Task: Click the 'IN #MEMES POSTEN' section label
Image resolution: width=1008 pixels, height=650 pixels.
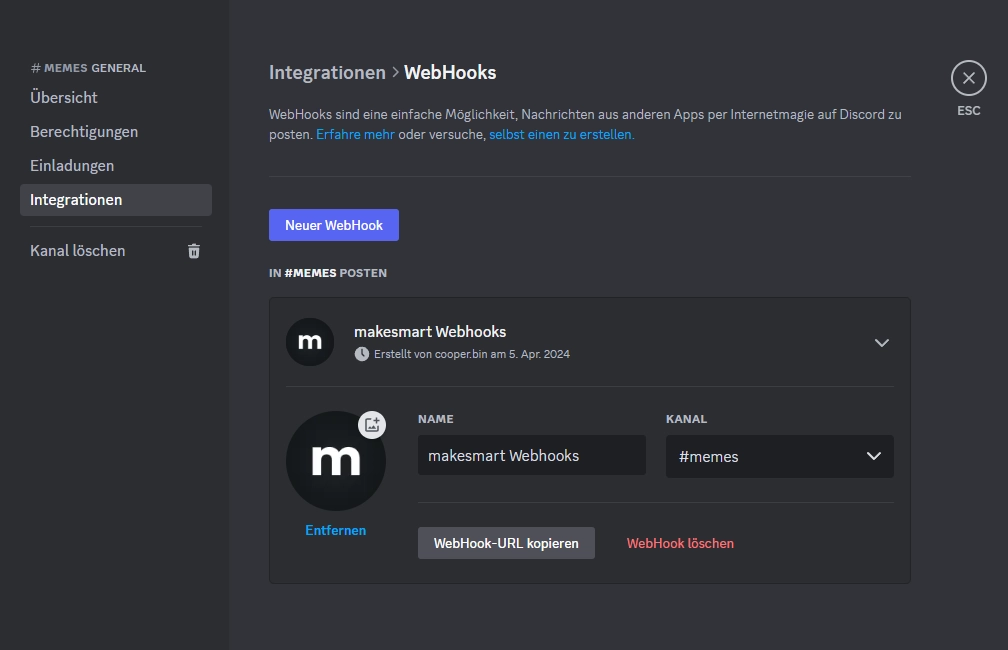Action: (x=328, y=273)
